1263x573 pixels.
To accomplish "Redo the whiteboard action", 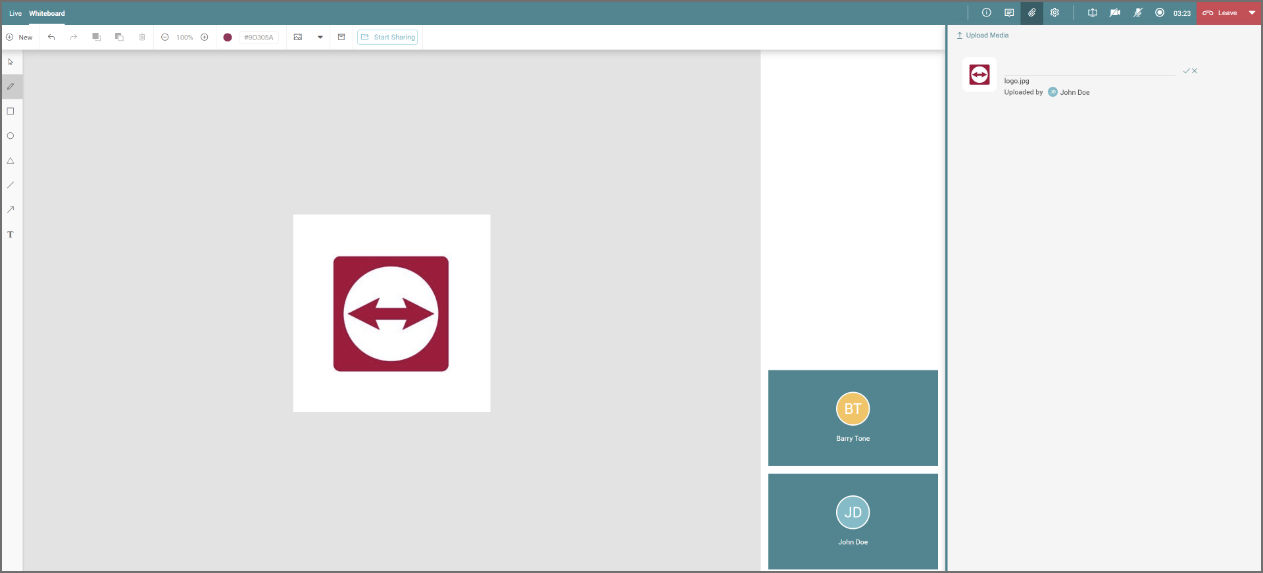I will 74,37.
